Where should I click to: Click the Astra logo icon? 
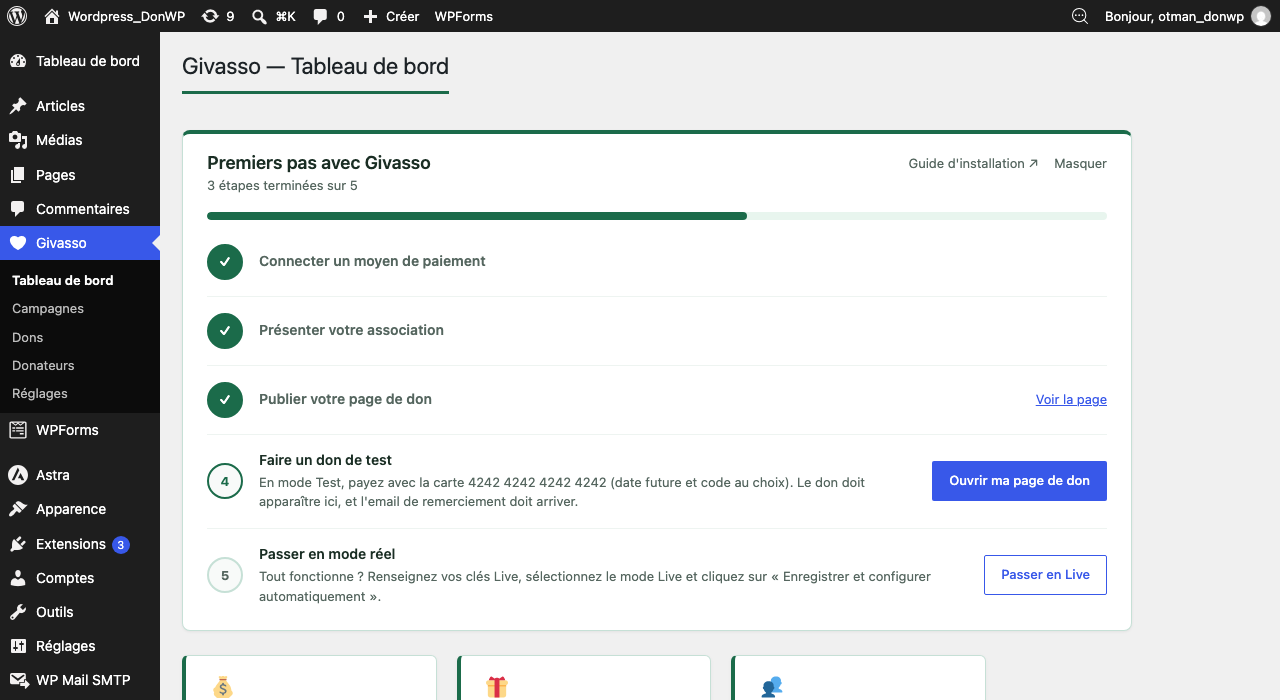click(x=18, y=475)
